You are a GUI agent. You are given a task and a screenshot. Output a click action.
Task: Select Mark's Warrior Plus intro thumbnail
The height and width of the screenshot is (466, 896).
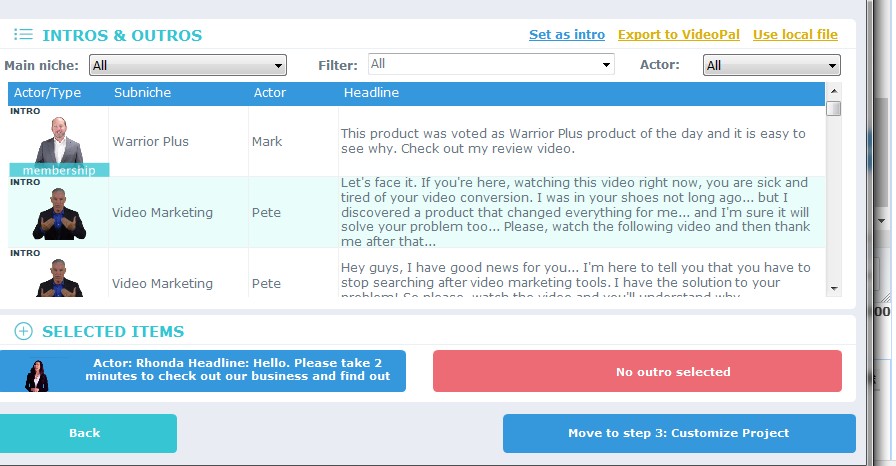(x=59, y=141)
